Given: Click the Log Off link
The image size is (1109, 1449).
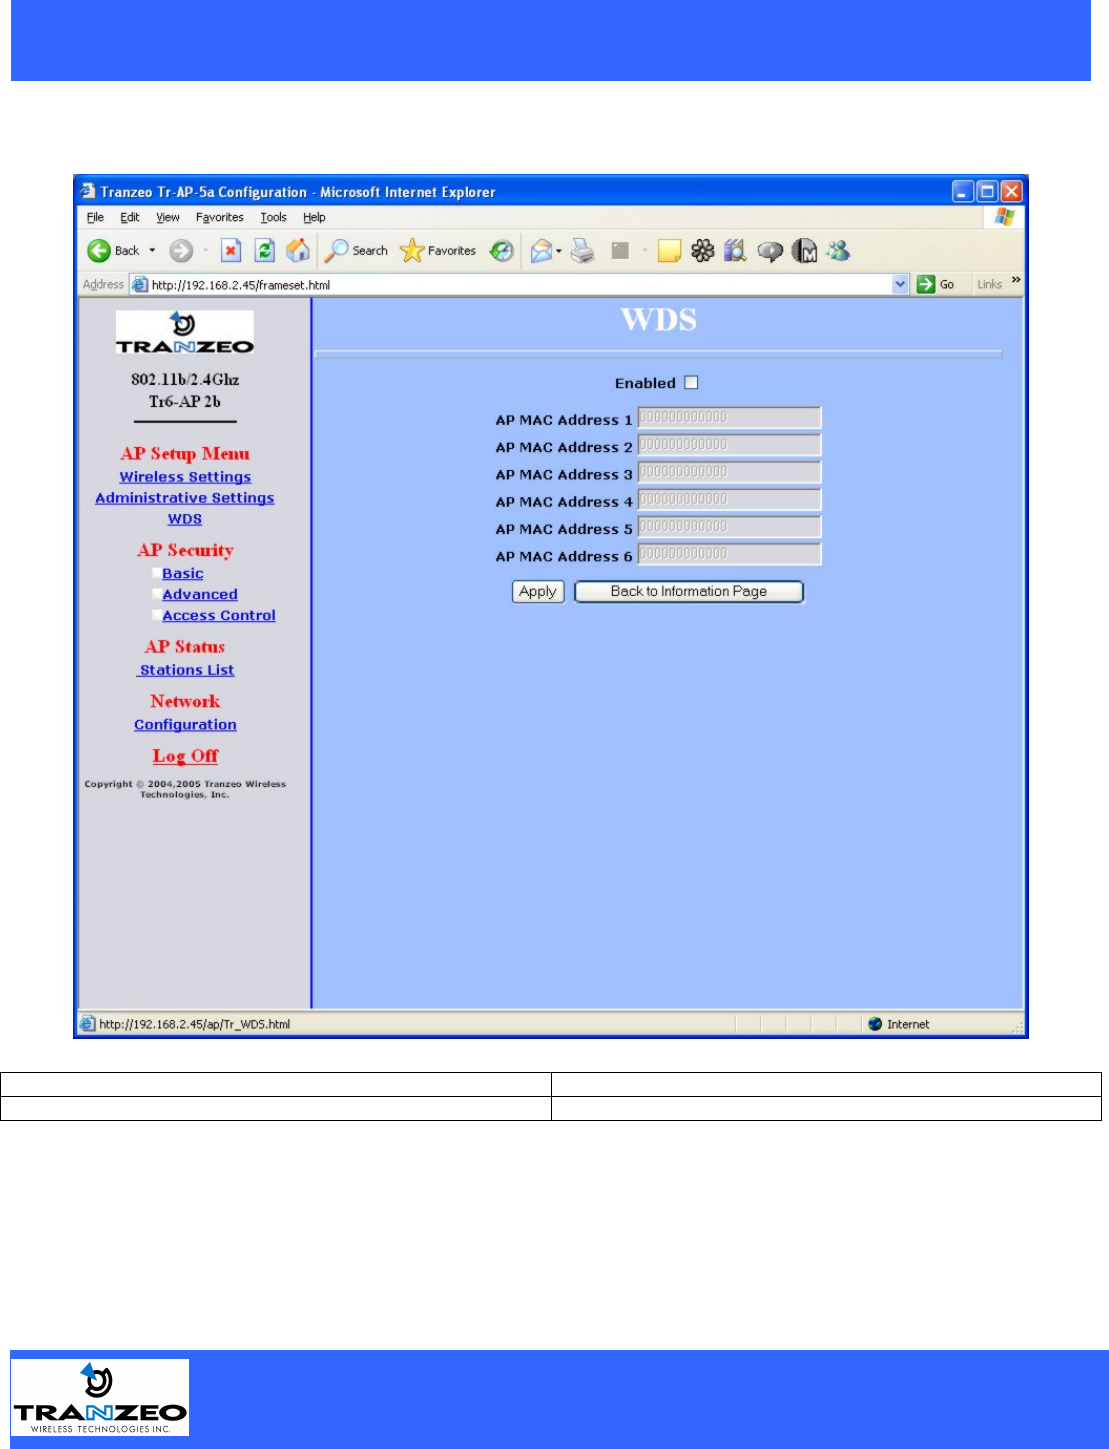Looking at the screenshot, I should pos(185,756).
